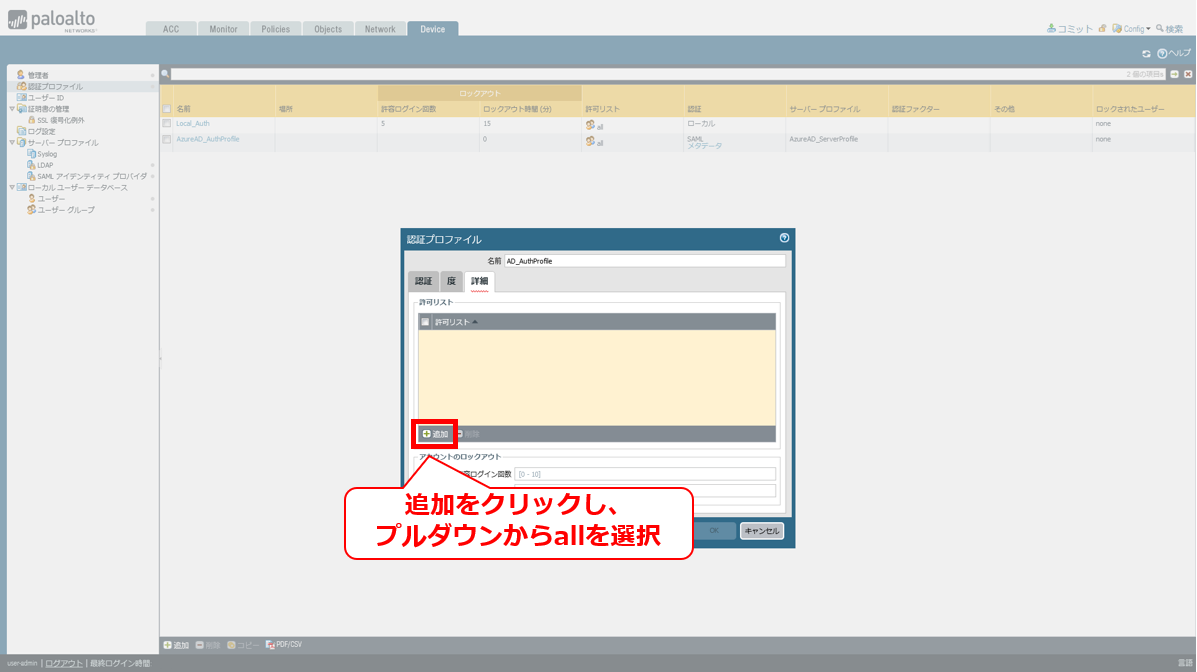1197x672 pixels.
Task: Click the 名前 field containing AD_AuthProfile
Action: pos(644,261)
